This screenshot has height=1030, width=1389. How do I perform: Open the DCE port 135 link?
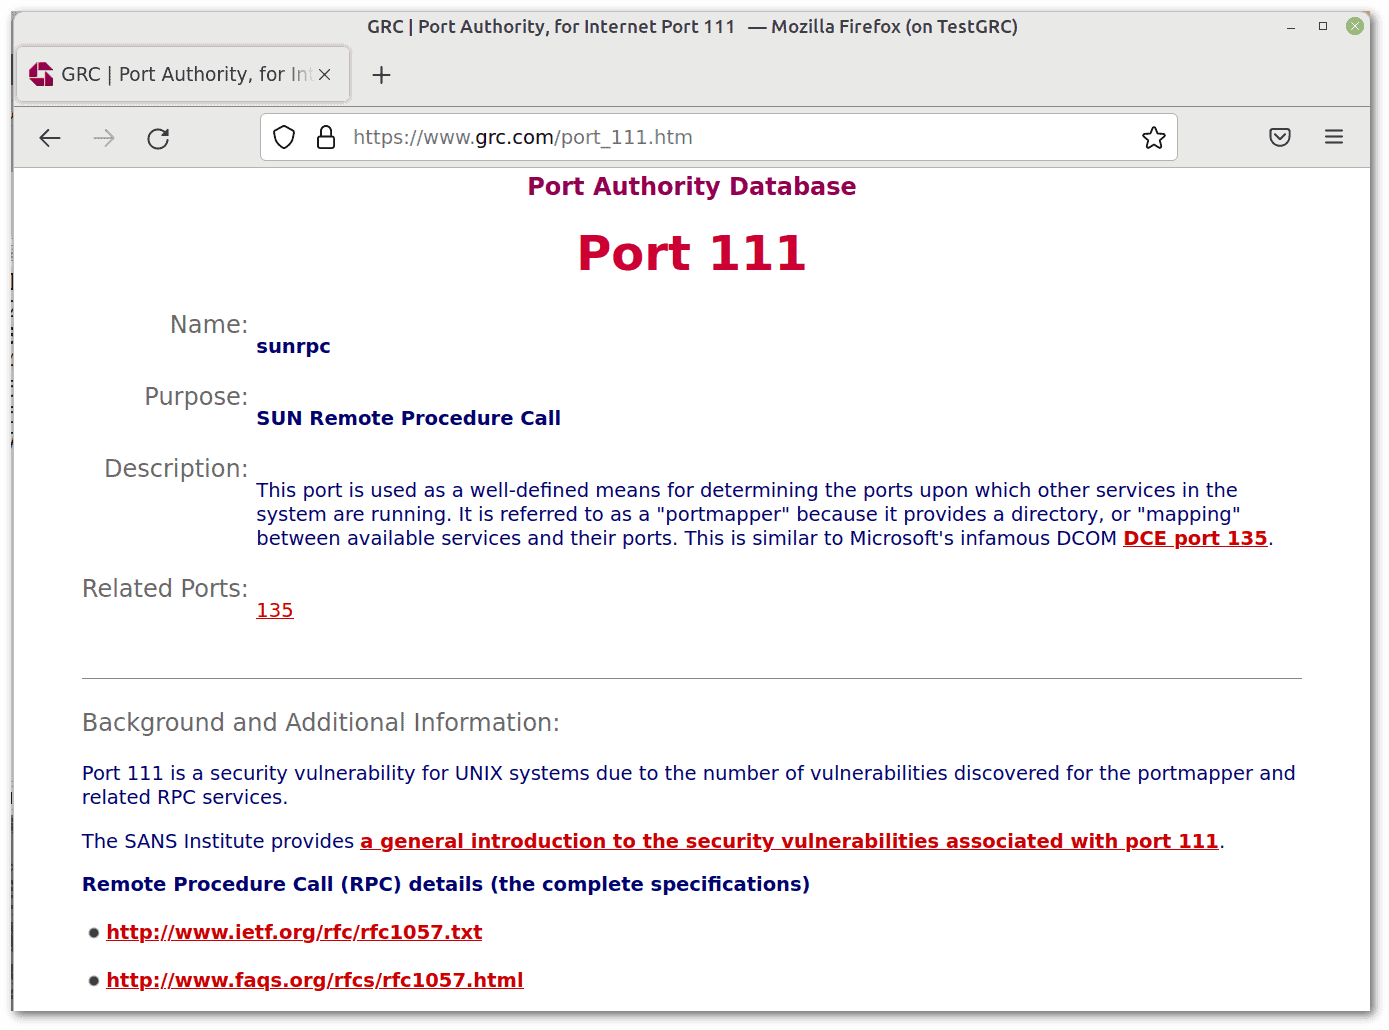[1195, 538]
